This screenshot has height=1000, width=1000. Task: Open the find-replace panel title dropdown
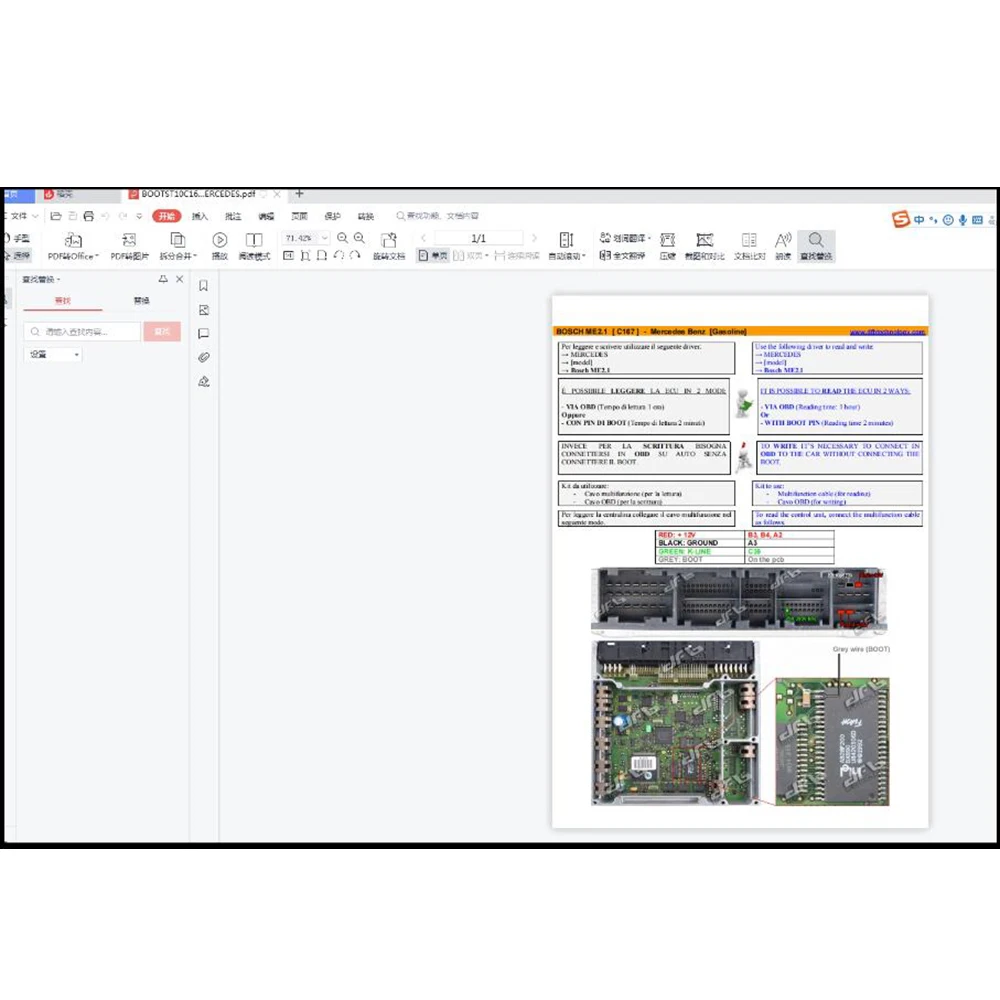coord(41,279)
